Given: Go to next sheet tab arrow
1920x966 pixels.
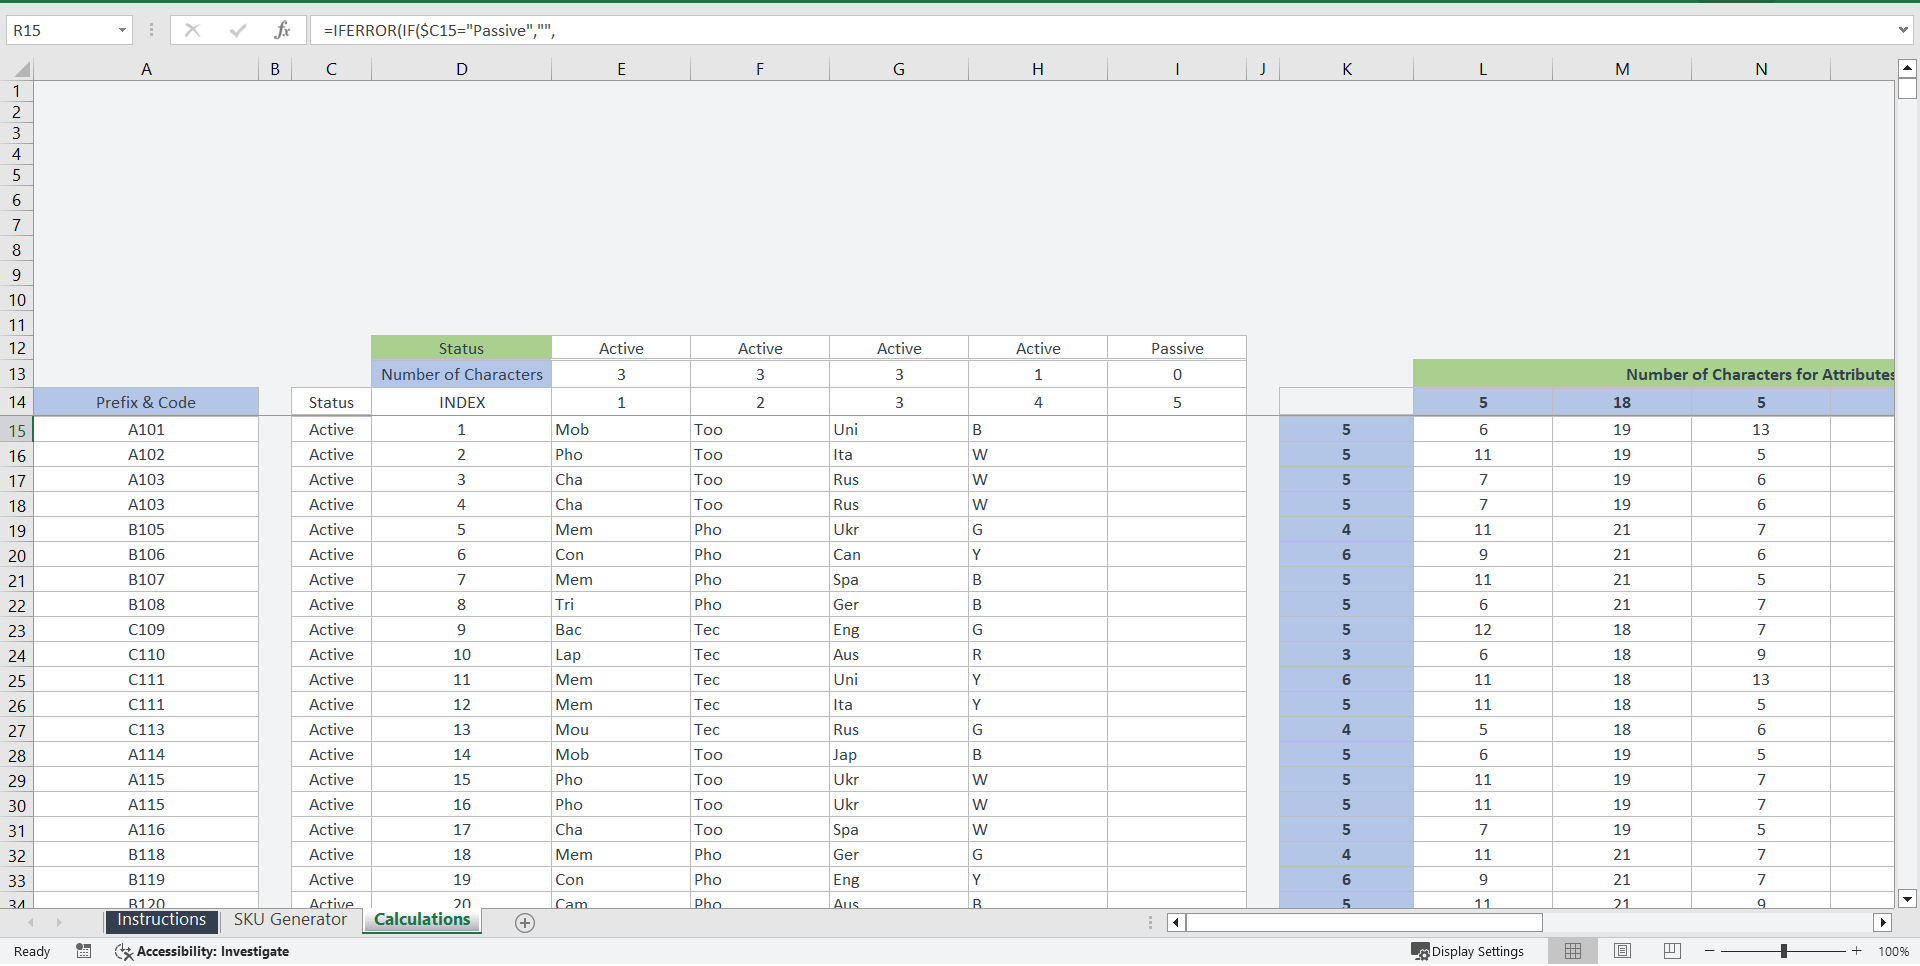Looking at the screenshot, I should 59,922.
